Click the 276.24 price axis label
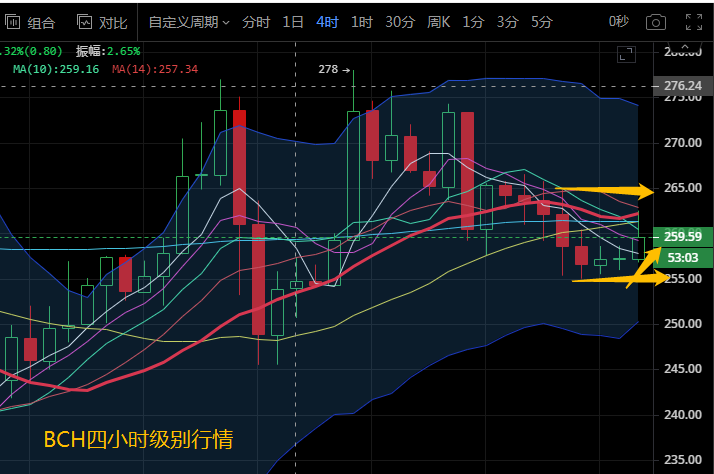714x474 pixels. pyautogui.click(x=683, y=86)
